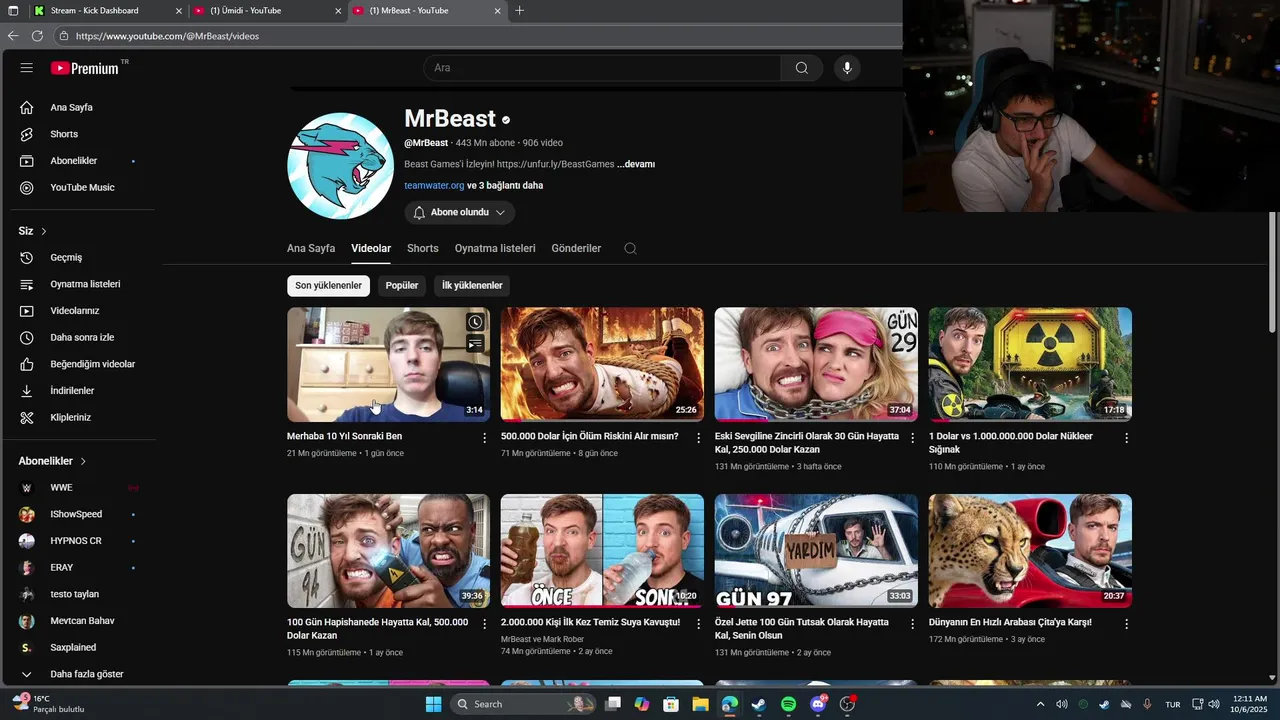Viewport: 1280px width, 720px height.
Task: Click the browser address bar URL
Action: coord(167,36)
